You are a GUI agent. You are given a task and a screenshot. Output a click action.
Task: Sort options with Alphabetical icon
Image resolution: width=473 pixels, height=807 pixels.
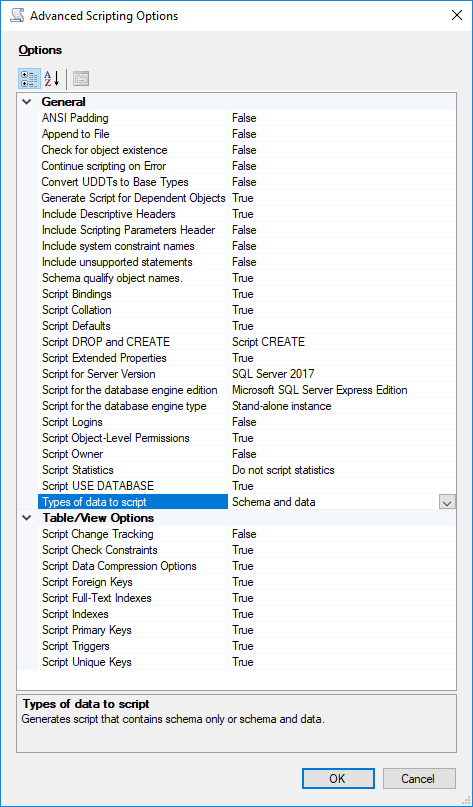51,79
